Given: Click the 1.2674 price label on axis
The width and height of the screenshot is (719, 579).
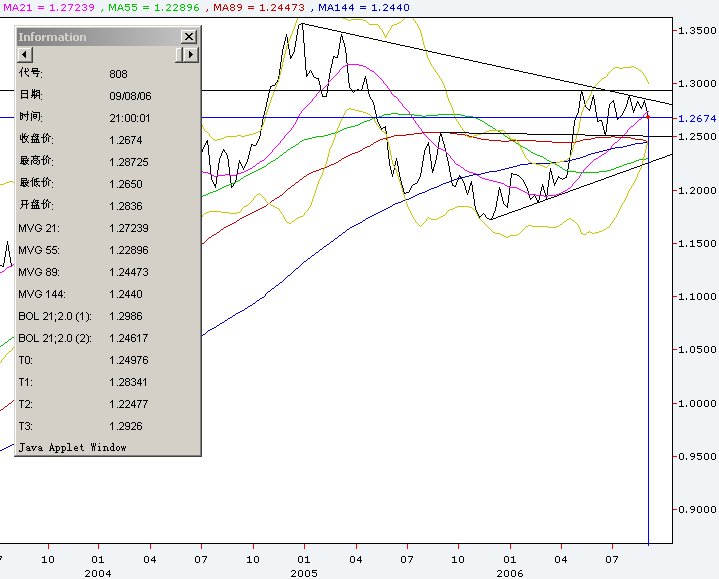Looking at the screenshot, I should (x=697, y=119).
